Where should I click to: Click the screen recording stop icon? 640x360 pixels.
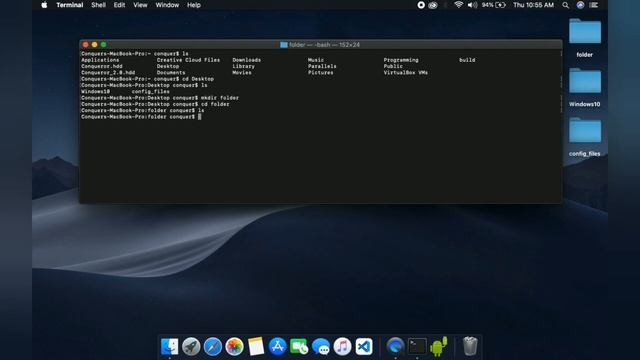point(421,5)
